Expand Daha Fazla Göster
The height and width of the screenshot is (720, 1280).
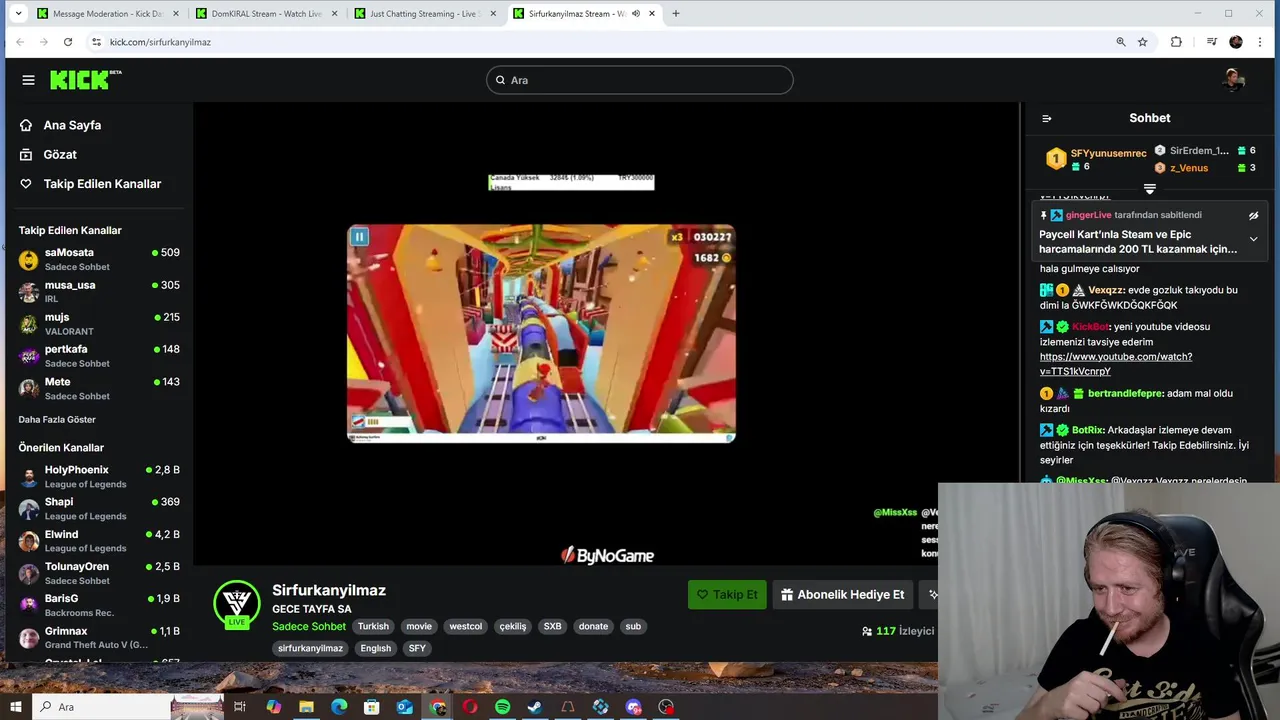tap(57, 419)
